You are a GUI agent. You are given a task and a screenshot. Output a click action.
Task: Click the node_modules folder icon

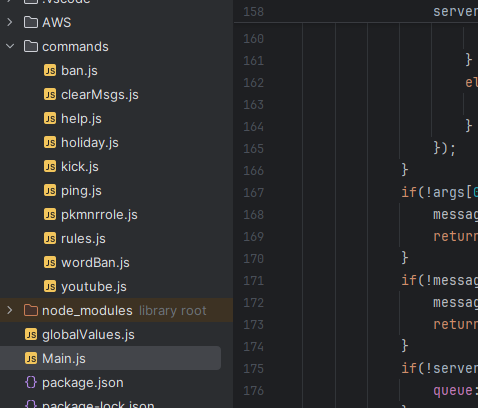[31, 310]
